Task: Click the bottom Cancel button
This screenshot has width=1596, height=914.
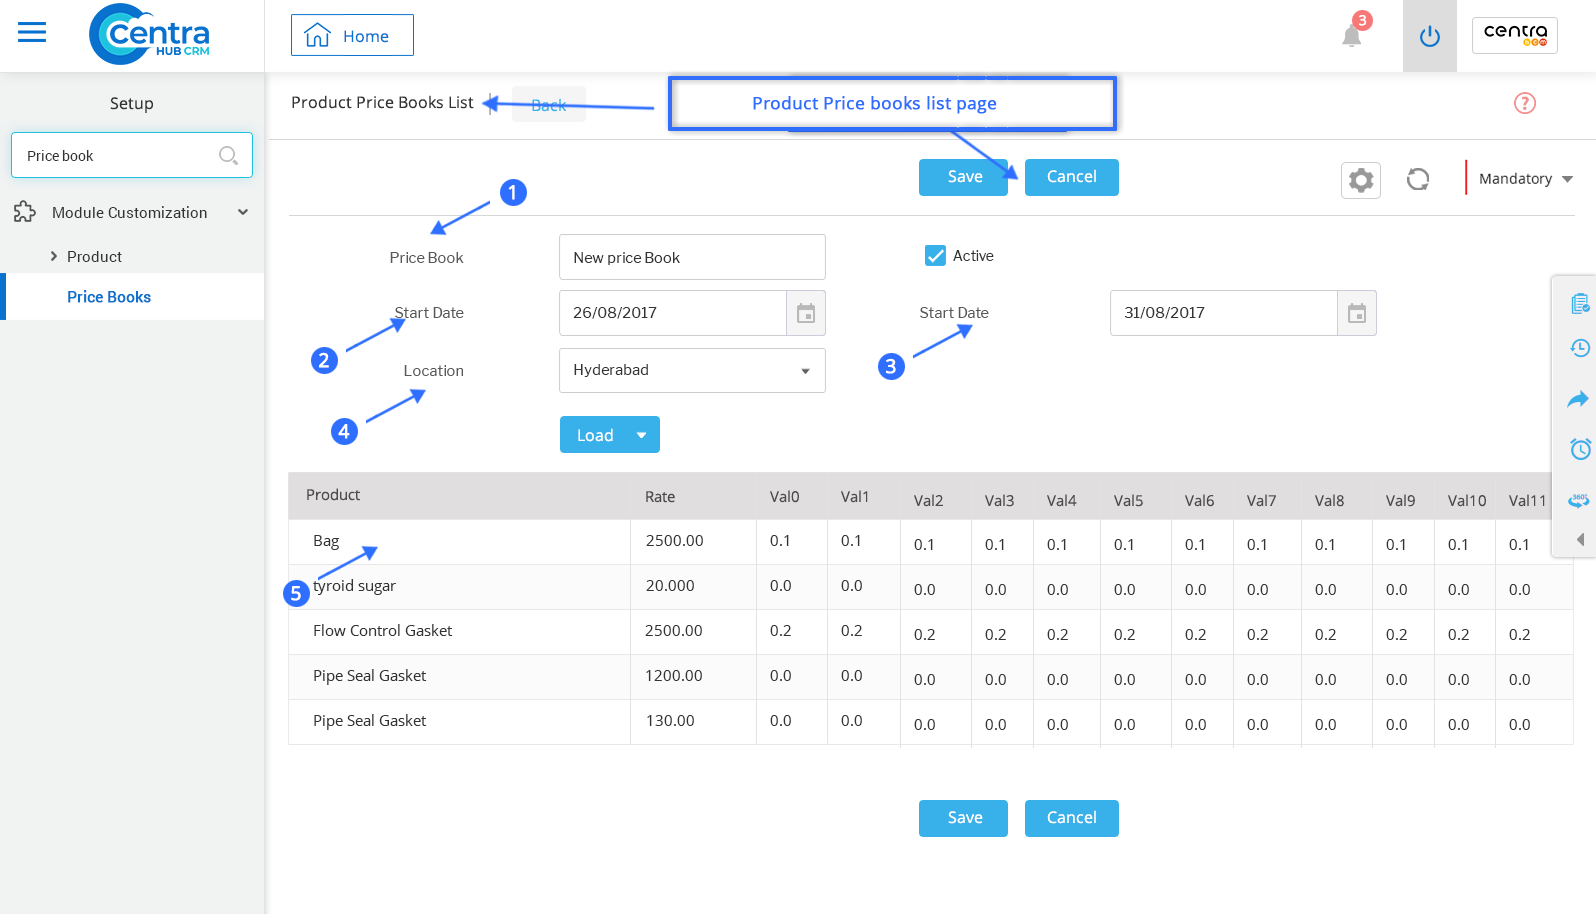Action: [1071, 818]
